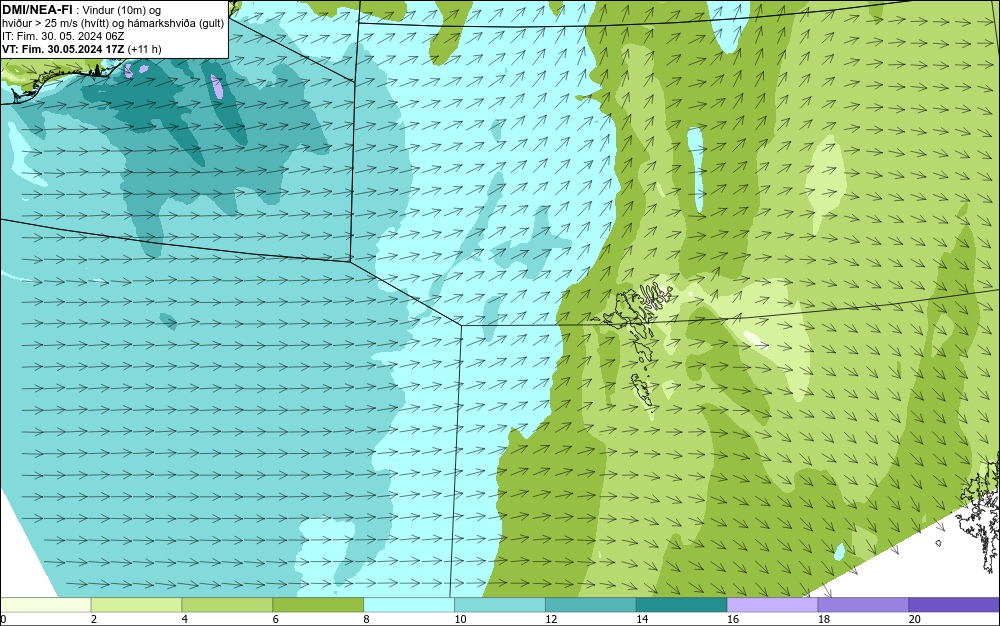Click the 12–14 m/s teal legend swatch

tap(591, 604)
